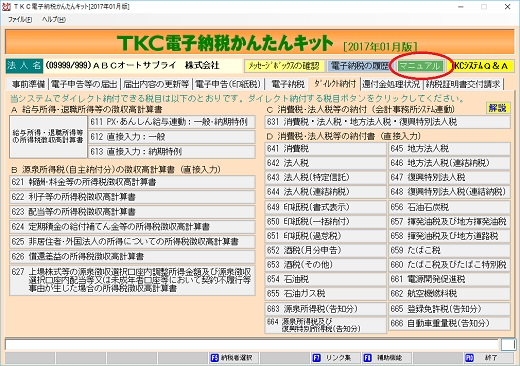Choose 613 直接入力:納期特例
This screenshot has width=520, height=366.
pyautogui.click(x=172, y=152)
